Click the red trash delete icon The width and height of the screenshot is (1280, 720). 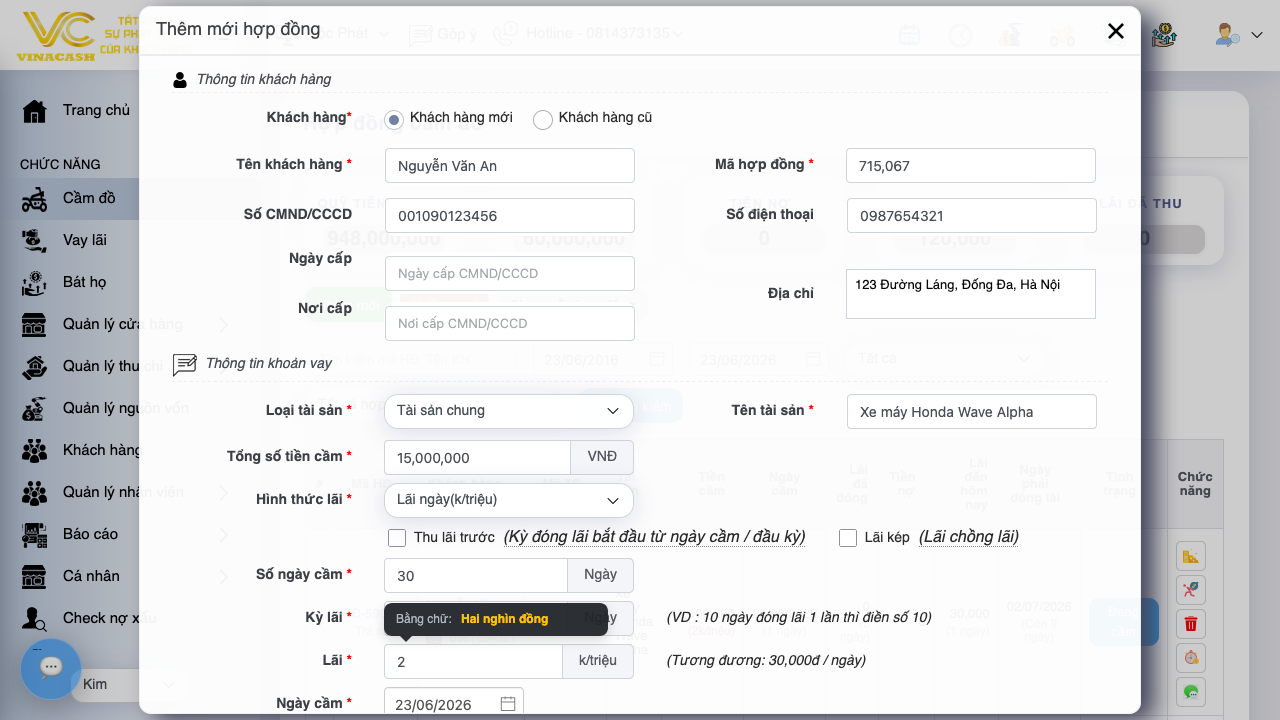coord(1190,624)
